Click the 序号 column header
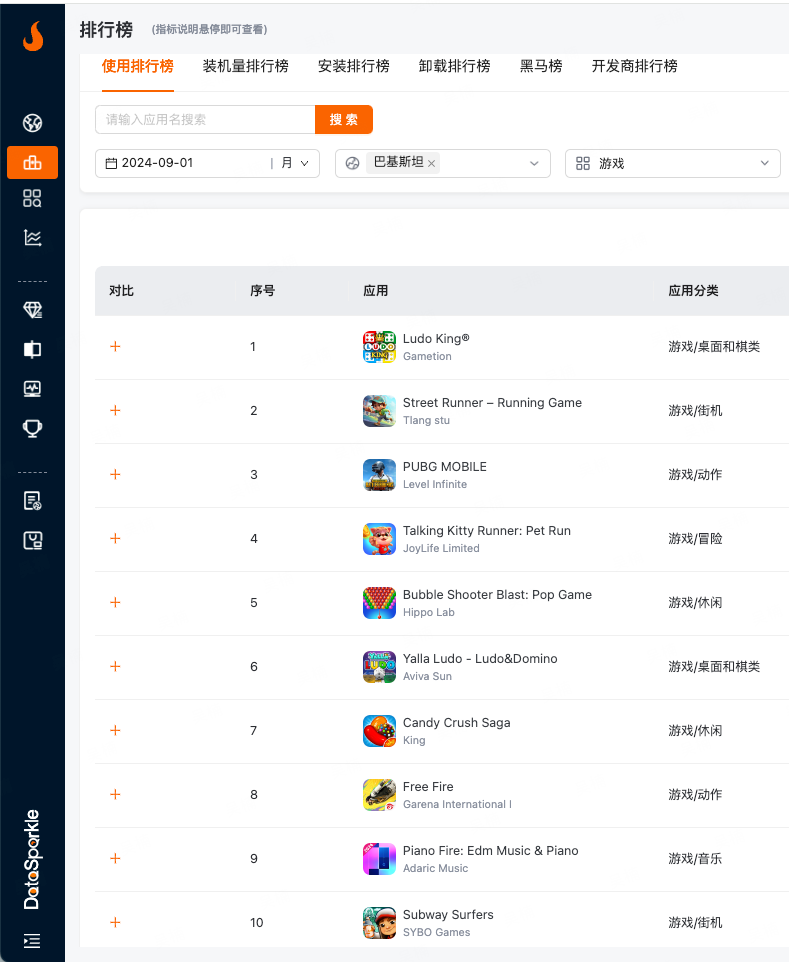Screen dimensions: 789x962 (263, 291)
